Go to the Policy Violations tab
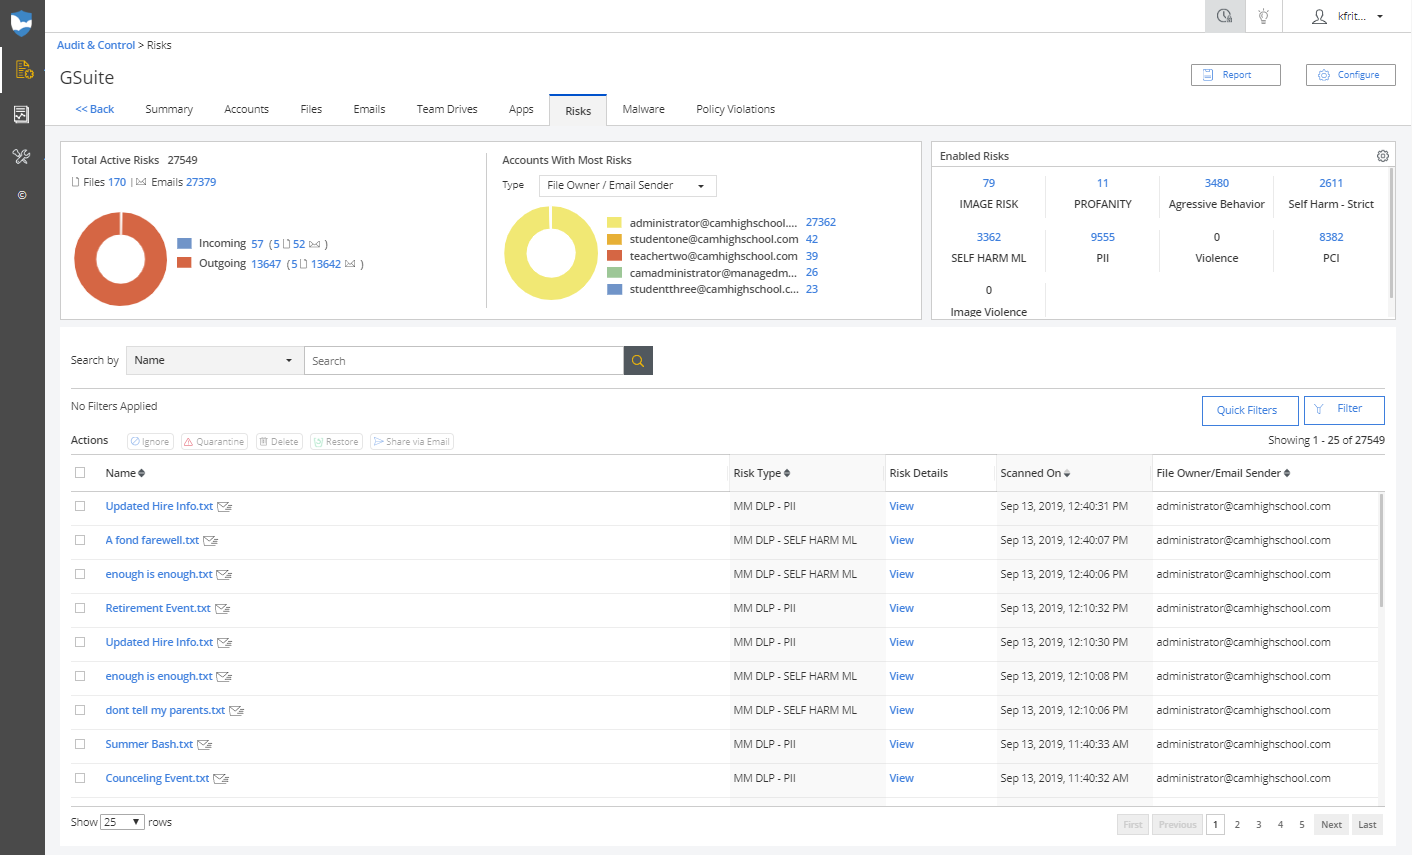Viewport: 1412px width, 855px height. click(735, 110)
